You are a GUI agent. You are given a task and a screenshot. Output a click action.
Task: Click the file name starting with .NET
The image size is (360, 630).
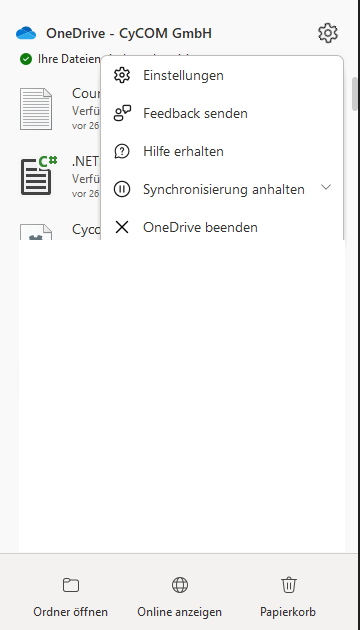coord(86,162)
